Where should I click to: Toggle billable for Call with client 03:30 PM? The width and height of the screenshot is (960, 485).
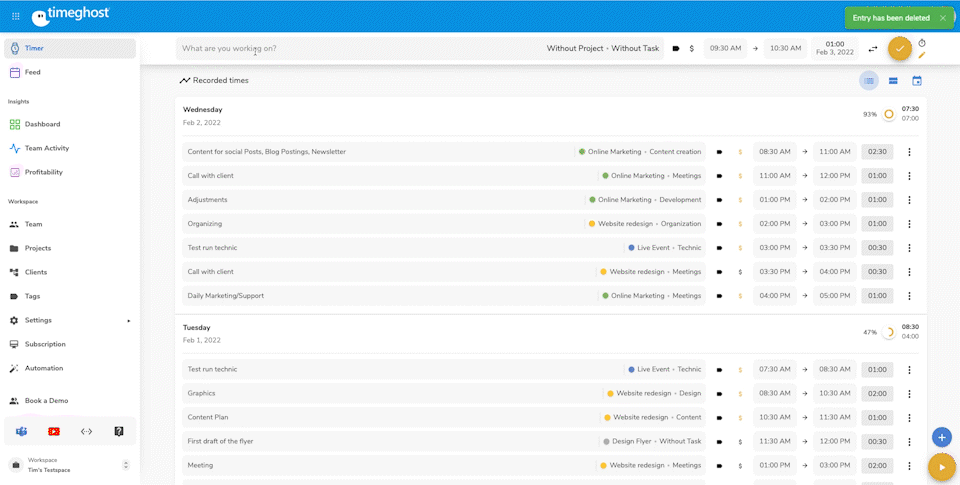click(x=740, y=272)
